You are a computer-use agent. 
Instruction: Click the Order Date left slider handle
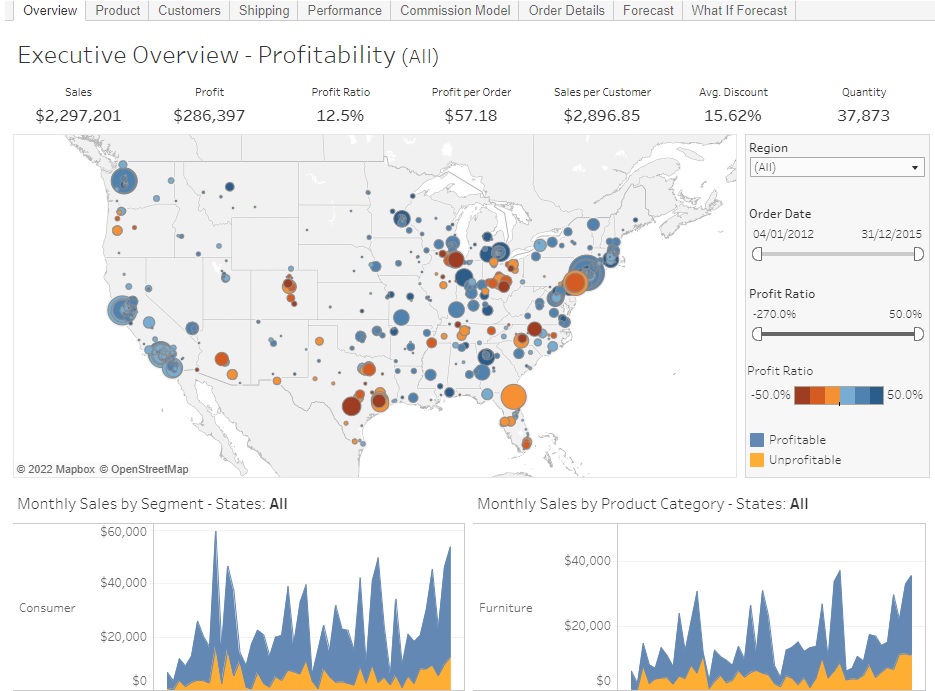757,254
